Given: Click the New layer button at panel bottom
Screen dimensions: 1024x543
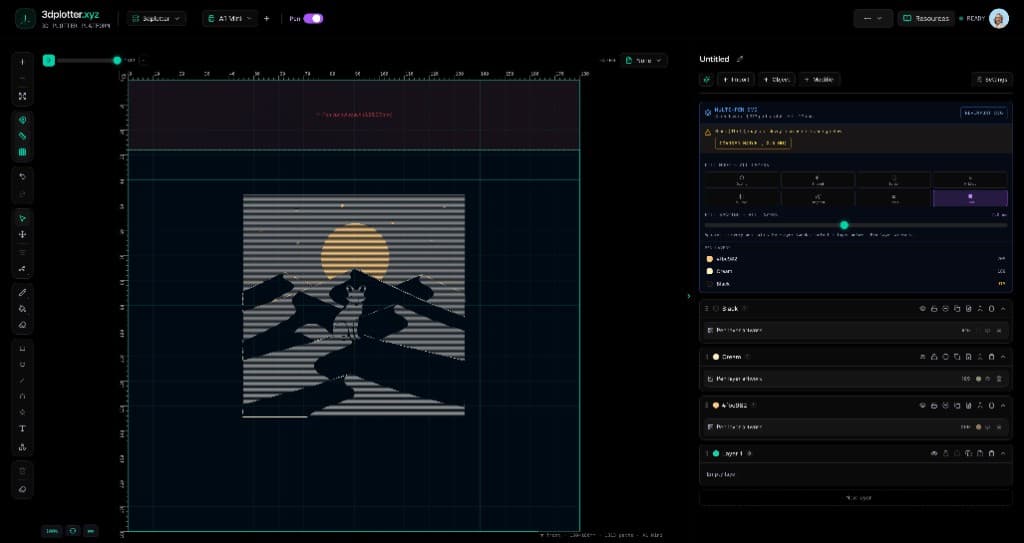Looking at the screenshot, I should pos(856,498).
